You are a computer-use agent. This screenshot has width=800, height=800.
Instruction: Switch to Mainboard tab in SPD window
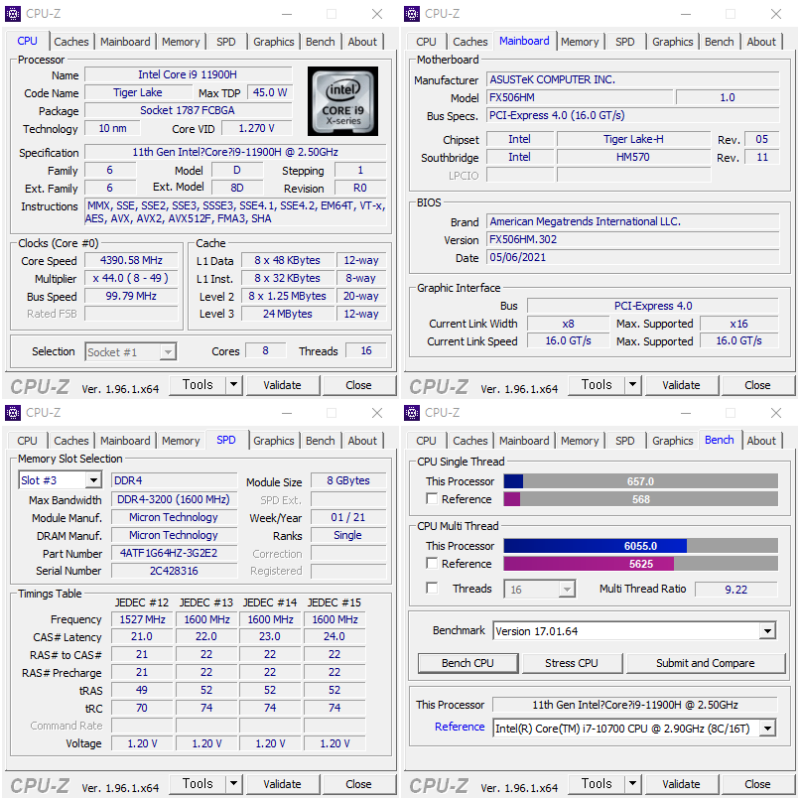click(x=126, y=441)
